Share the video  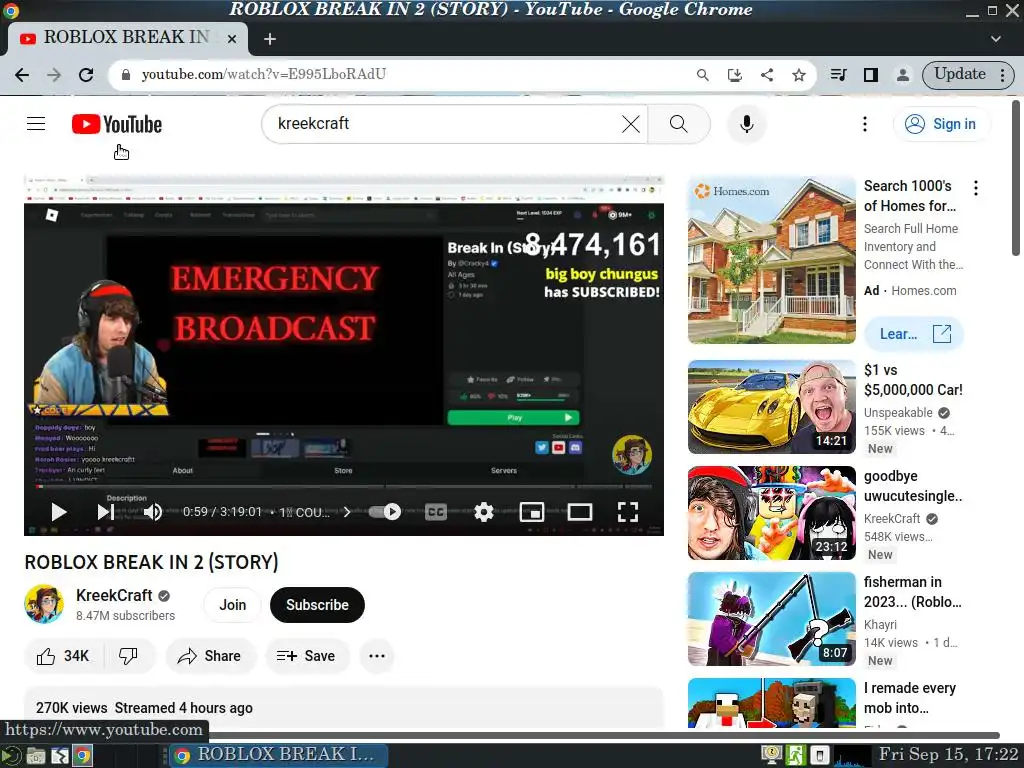click(x=210, y=656)
